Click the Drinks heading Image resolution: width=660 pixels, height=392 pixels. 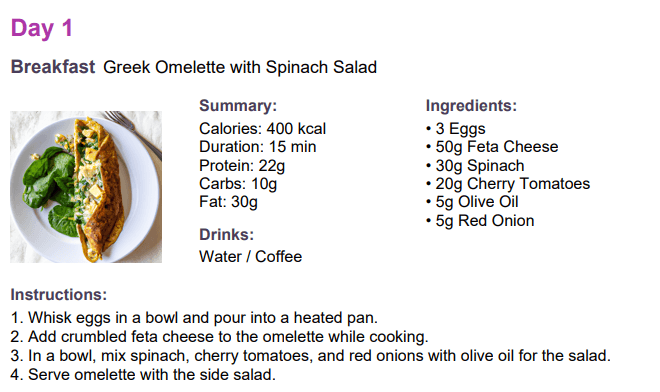[226, 235]
